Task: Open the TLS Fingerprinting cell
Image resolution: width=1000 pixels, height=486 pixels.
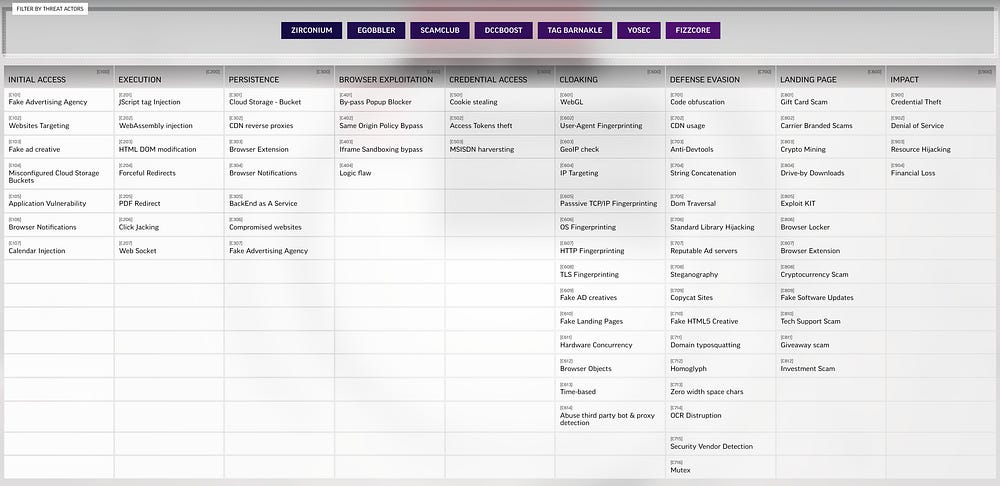Action: coord(610,272)
